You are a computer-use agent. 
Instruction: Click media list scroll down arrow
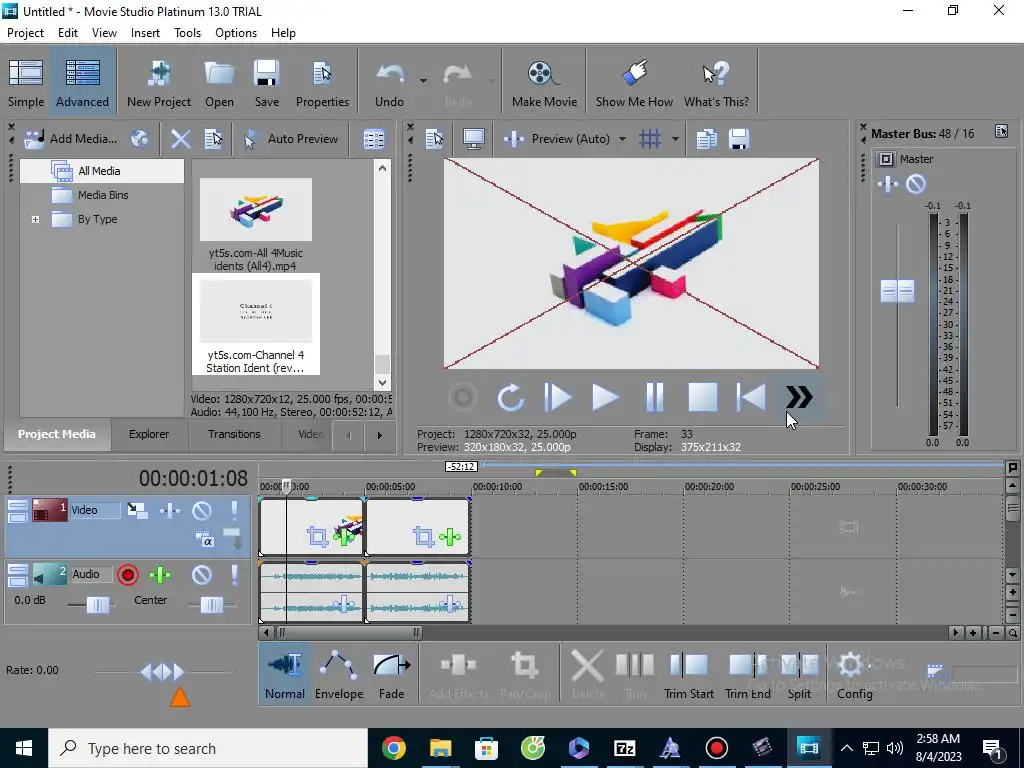[383, 383]
